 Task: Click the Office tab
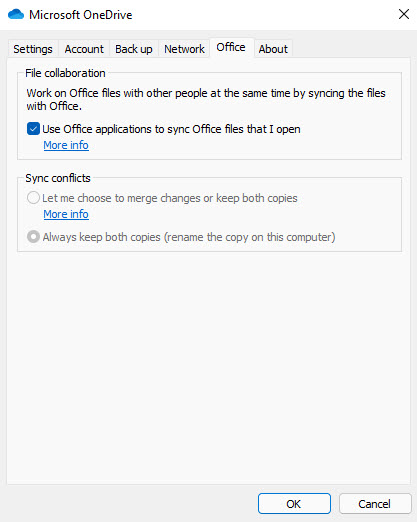[231, 47]
